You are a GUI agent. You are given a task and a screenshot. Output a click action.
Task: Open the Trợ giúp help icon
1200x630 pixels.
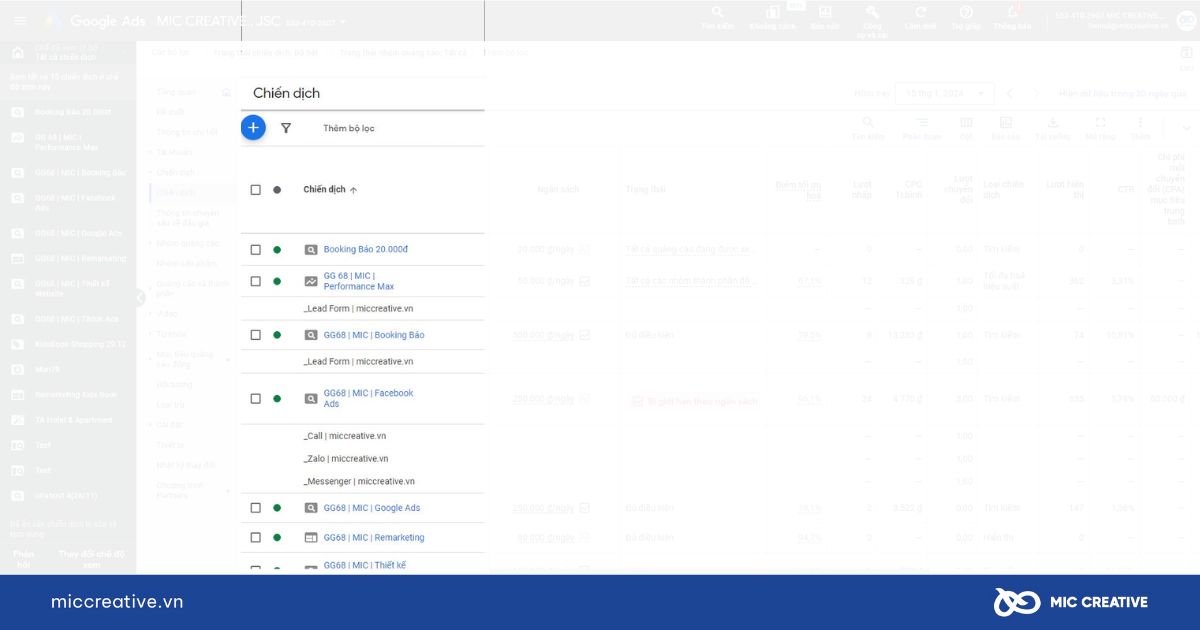click(x=966, y=13)
